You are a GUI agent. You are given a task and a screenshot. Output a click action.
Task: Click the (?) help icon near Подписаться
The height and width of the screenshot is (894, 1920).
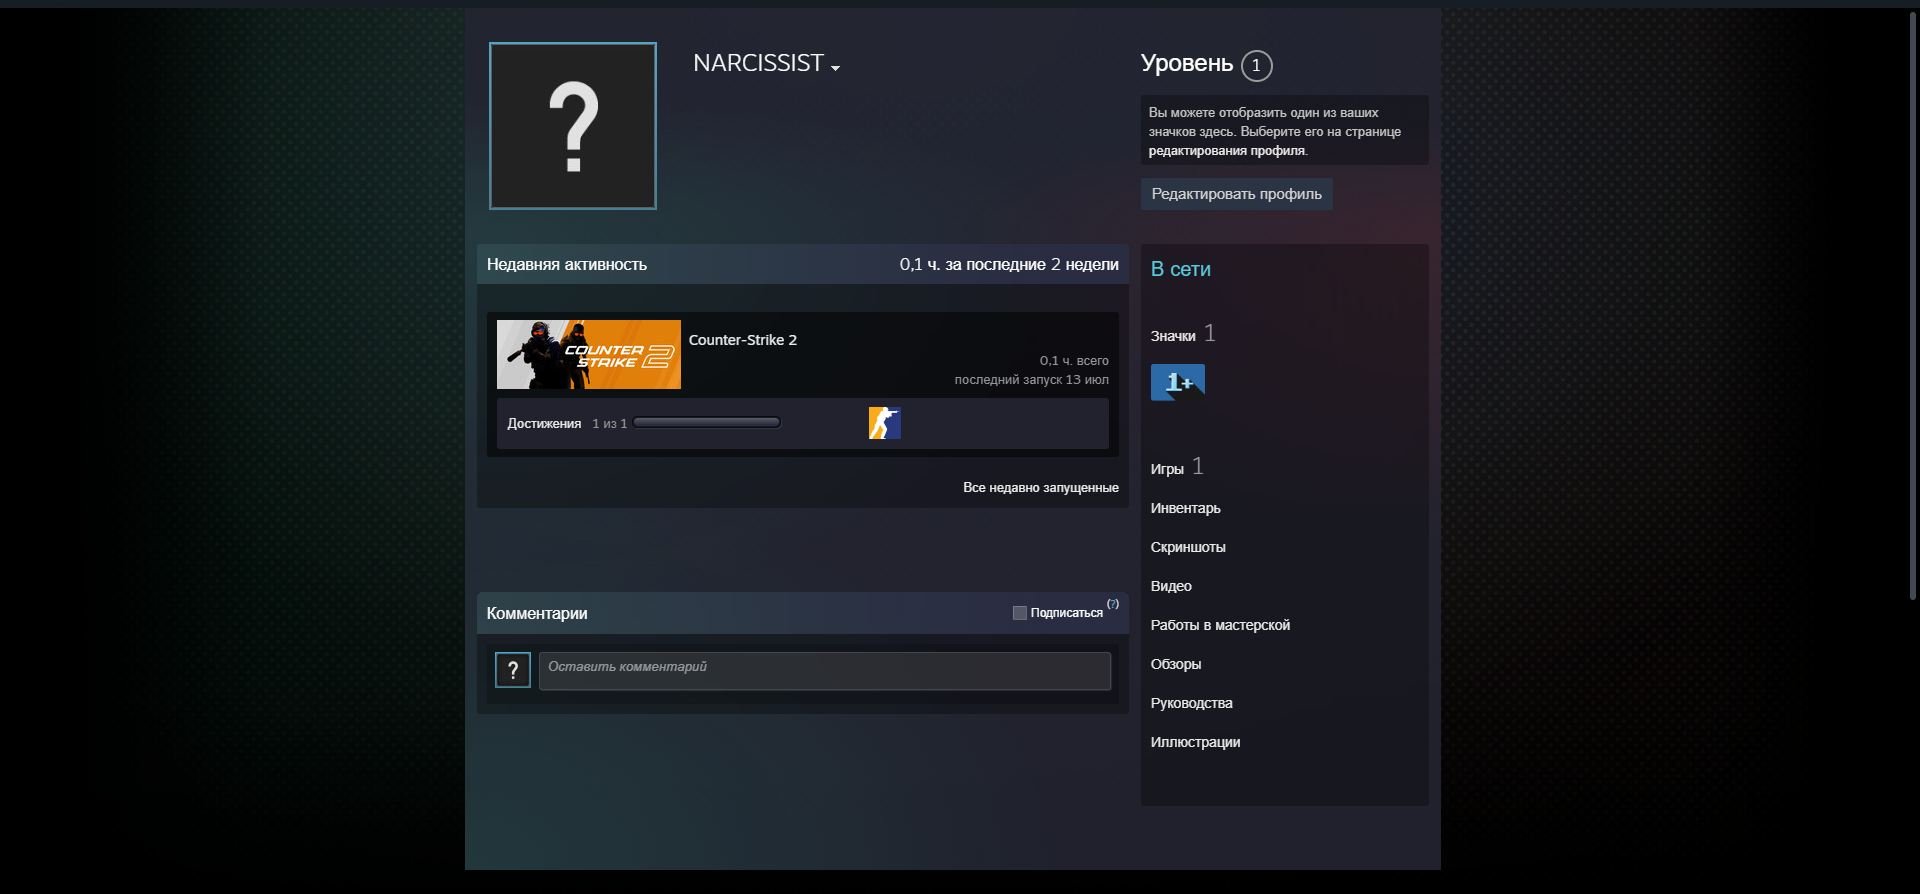click(1113, 604)
